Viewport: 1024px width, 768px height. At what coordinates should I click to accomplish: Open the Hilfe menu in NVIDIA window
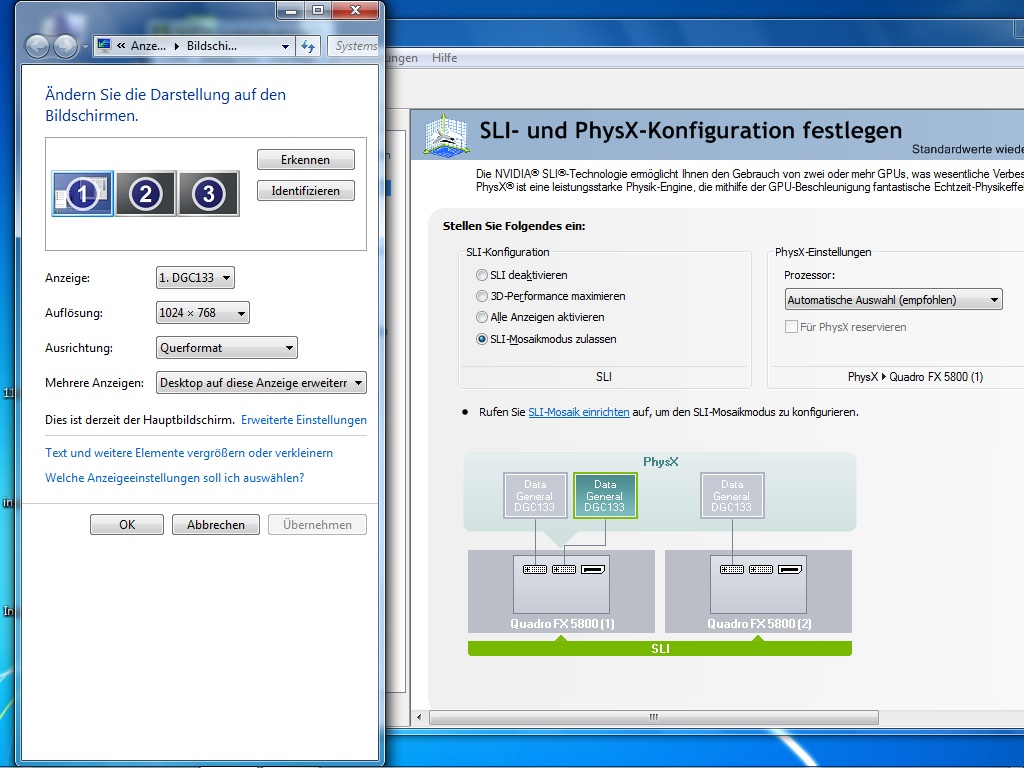point(444,57)
